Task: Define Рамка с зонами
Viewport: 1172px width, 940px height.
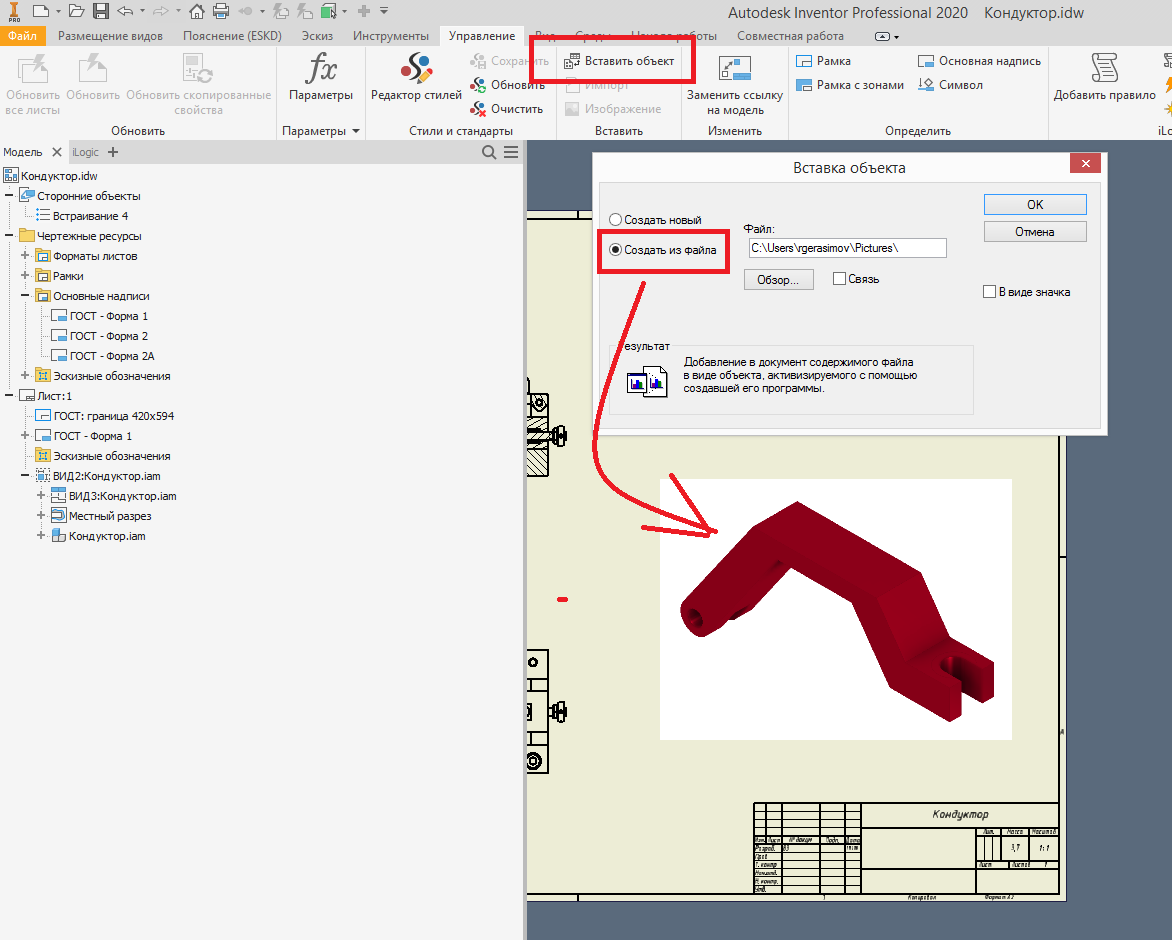Action: pyautogui.click(x=850, y=85)
